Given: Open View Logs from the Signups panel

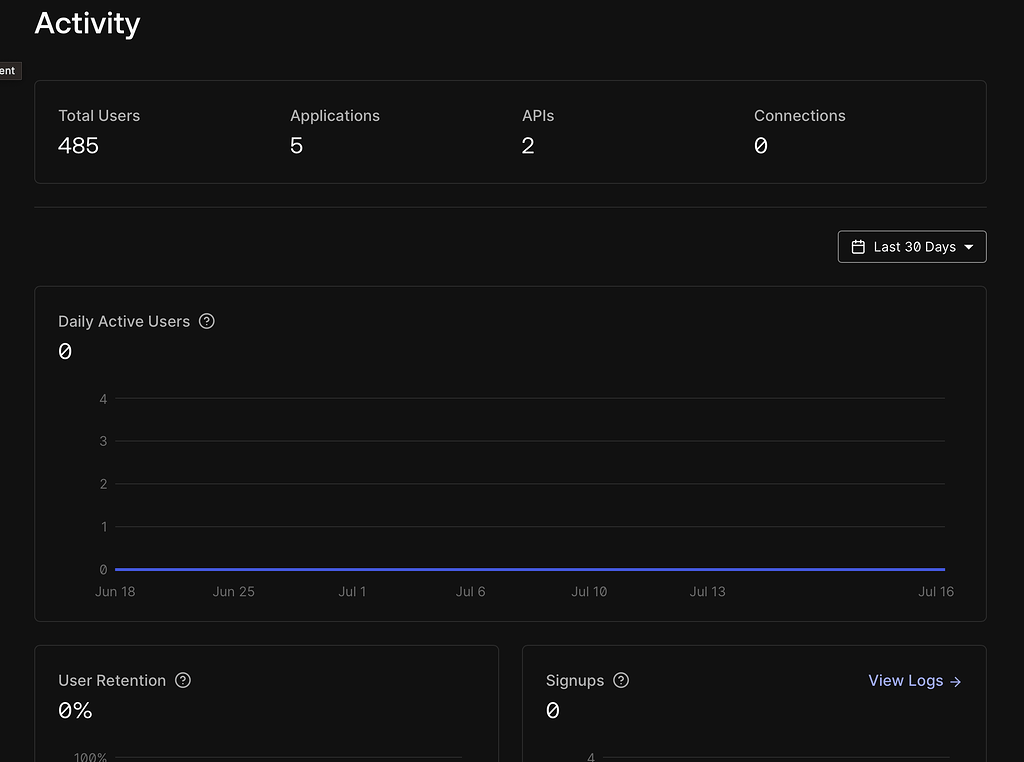Looking at the screenshot, I should click(x=905, y=680).
